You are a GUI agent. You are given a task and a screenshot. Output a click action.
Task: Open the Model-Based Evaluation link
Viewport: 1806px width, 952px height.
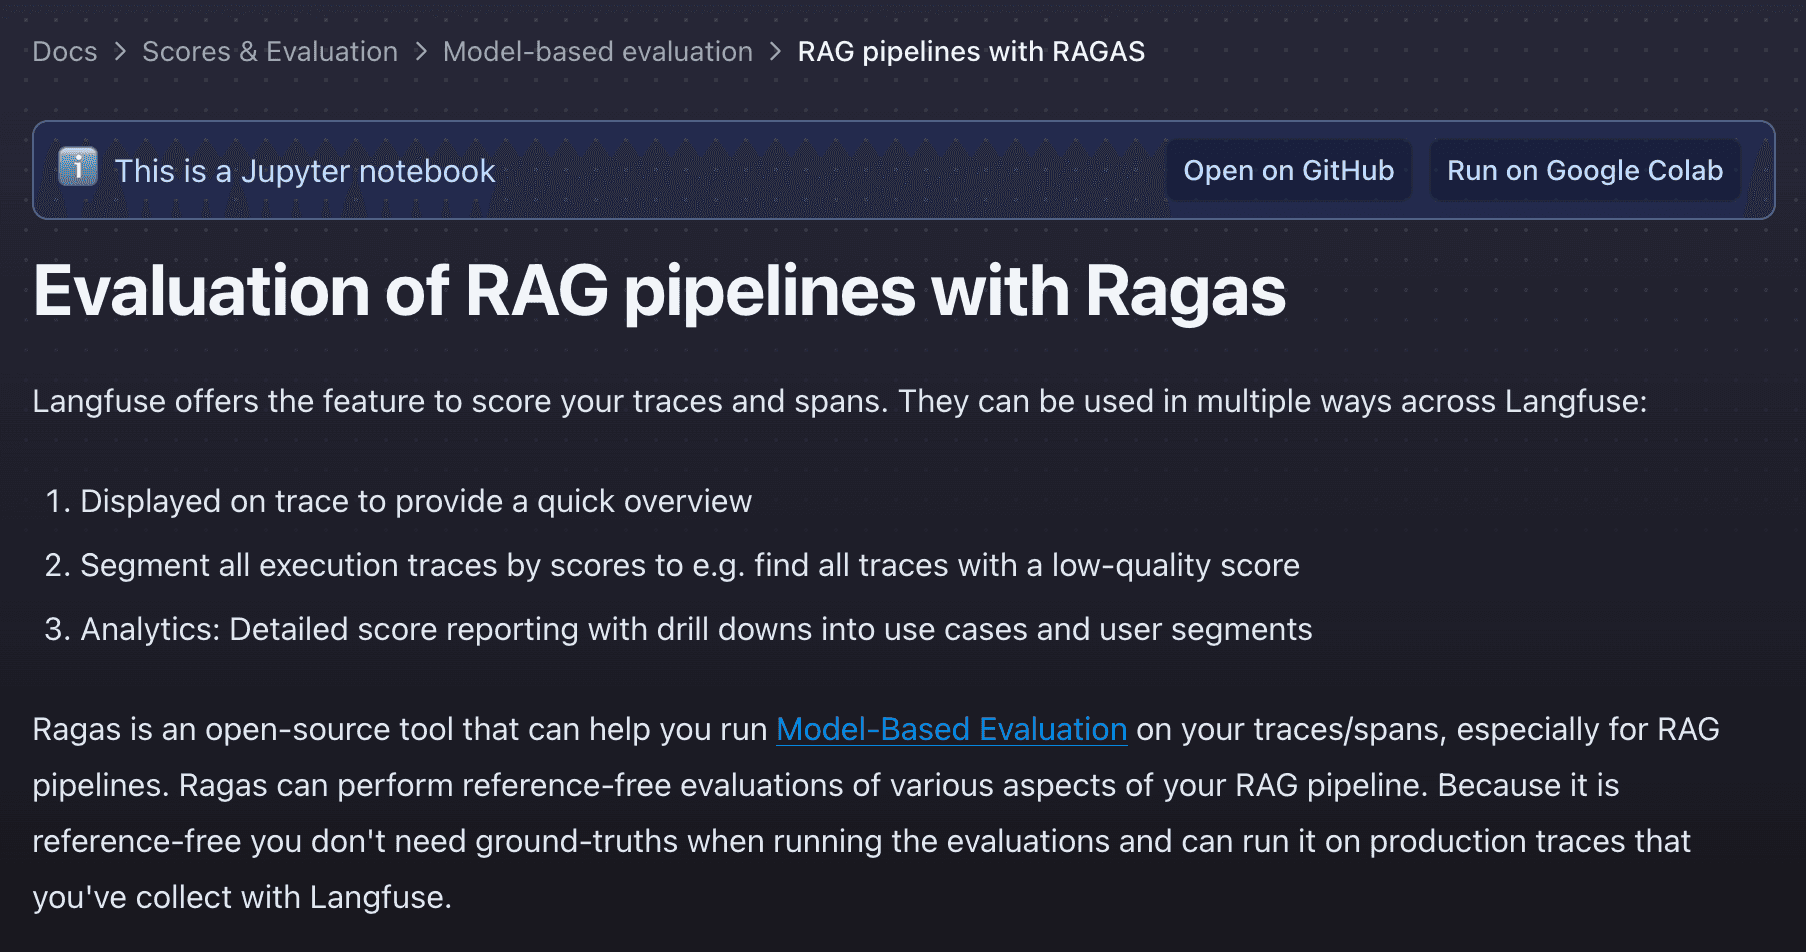[950, 729]
